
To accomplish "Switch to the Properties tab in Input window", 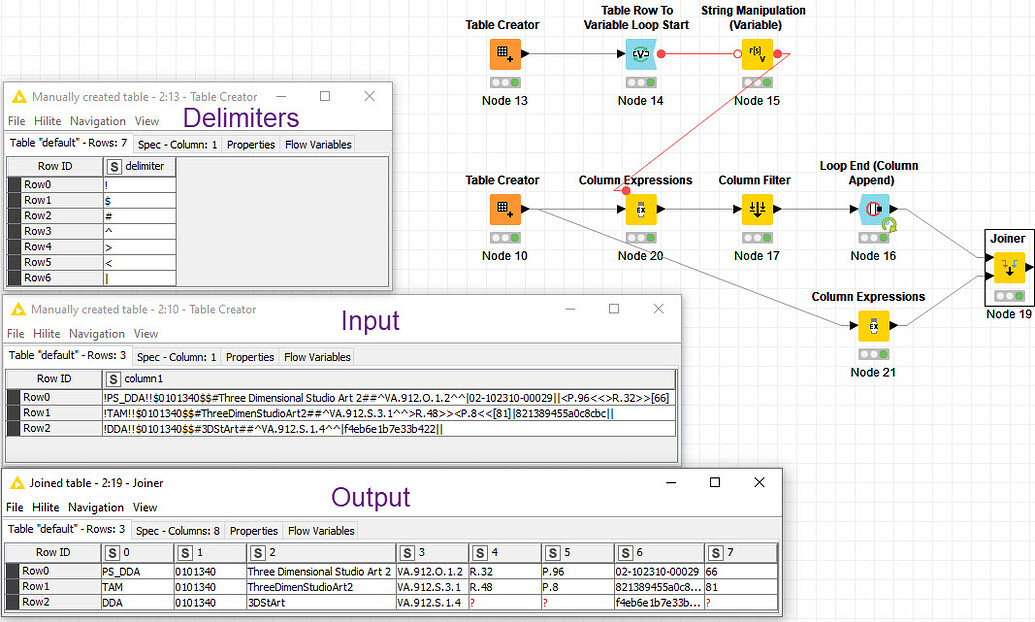I will (249, 356).
